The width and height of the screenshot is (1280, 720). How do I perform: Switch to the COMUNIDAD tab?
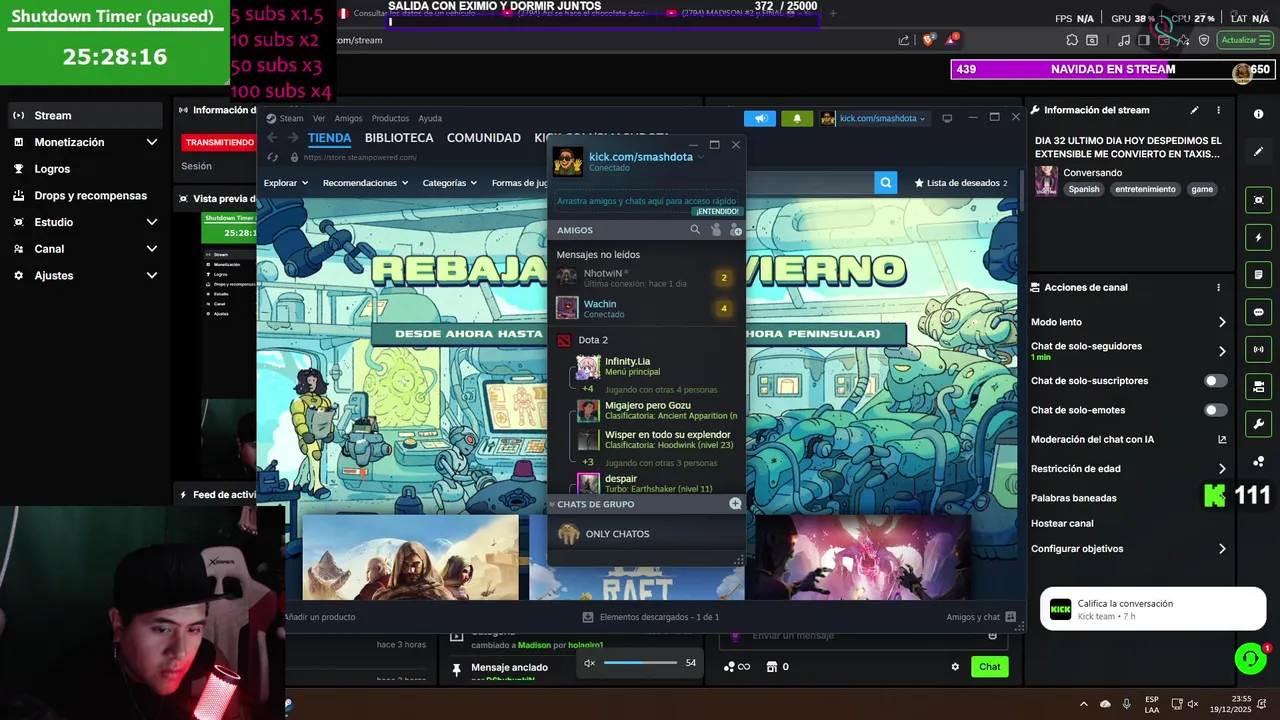(484, 138)
